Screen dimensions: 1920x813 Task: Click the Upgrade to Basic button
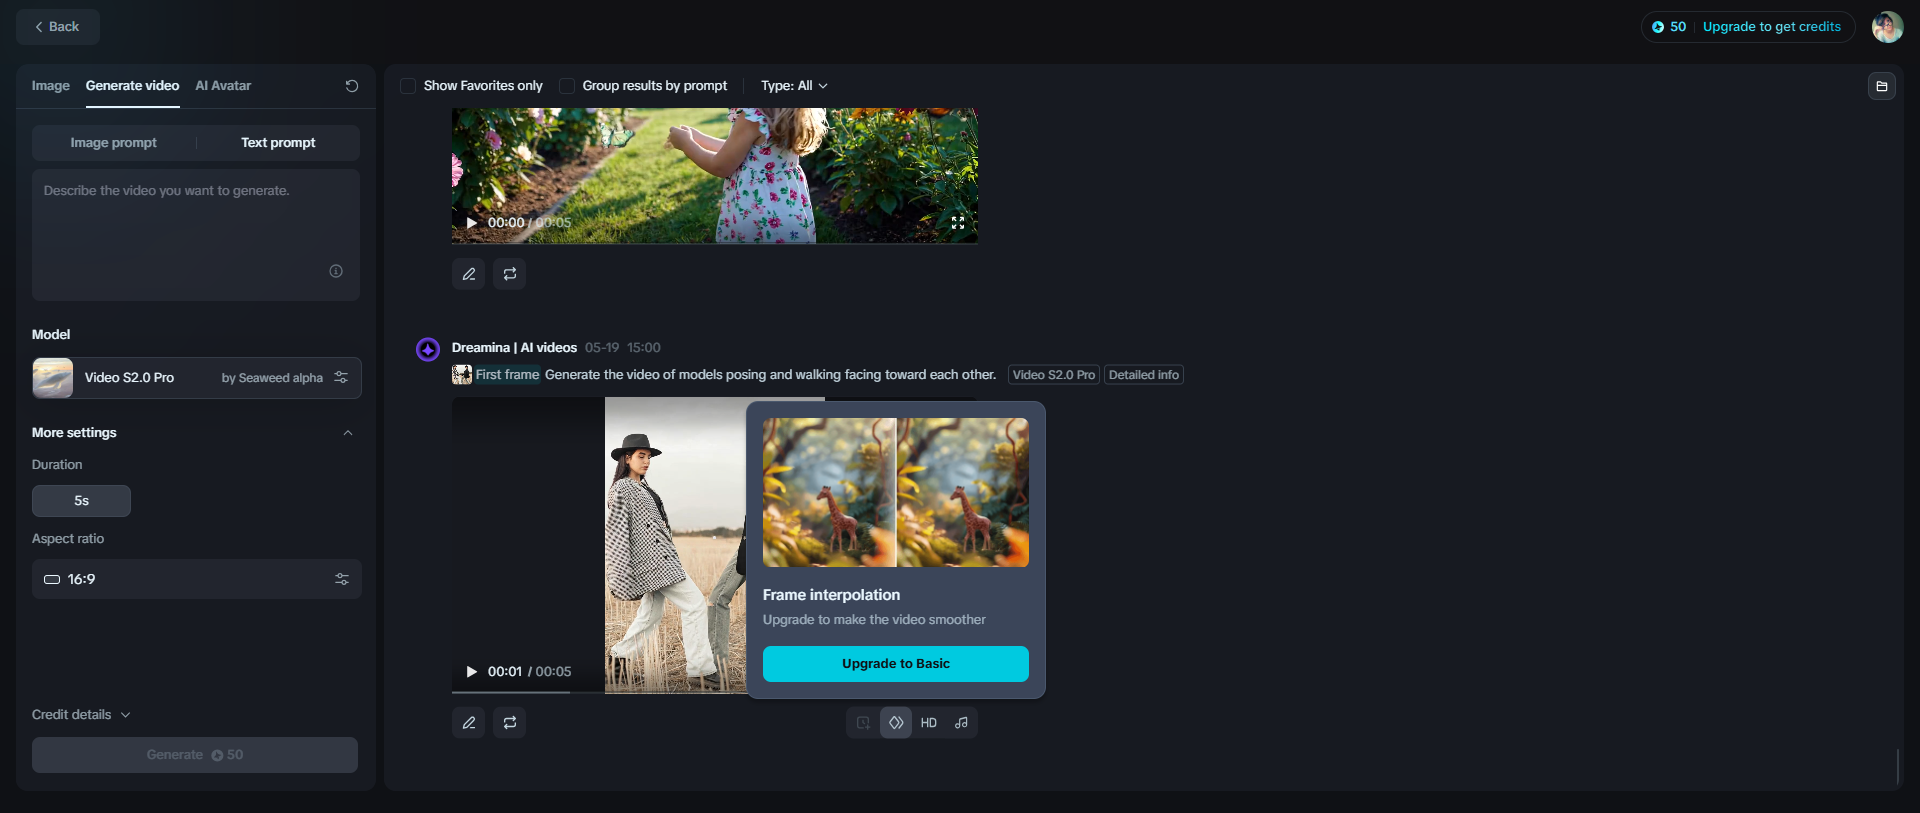(896, 664)
